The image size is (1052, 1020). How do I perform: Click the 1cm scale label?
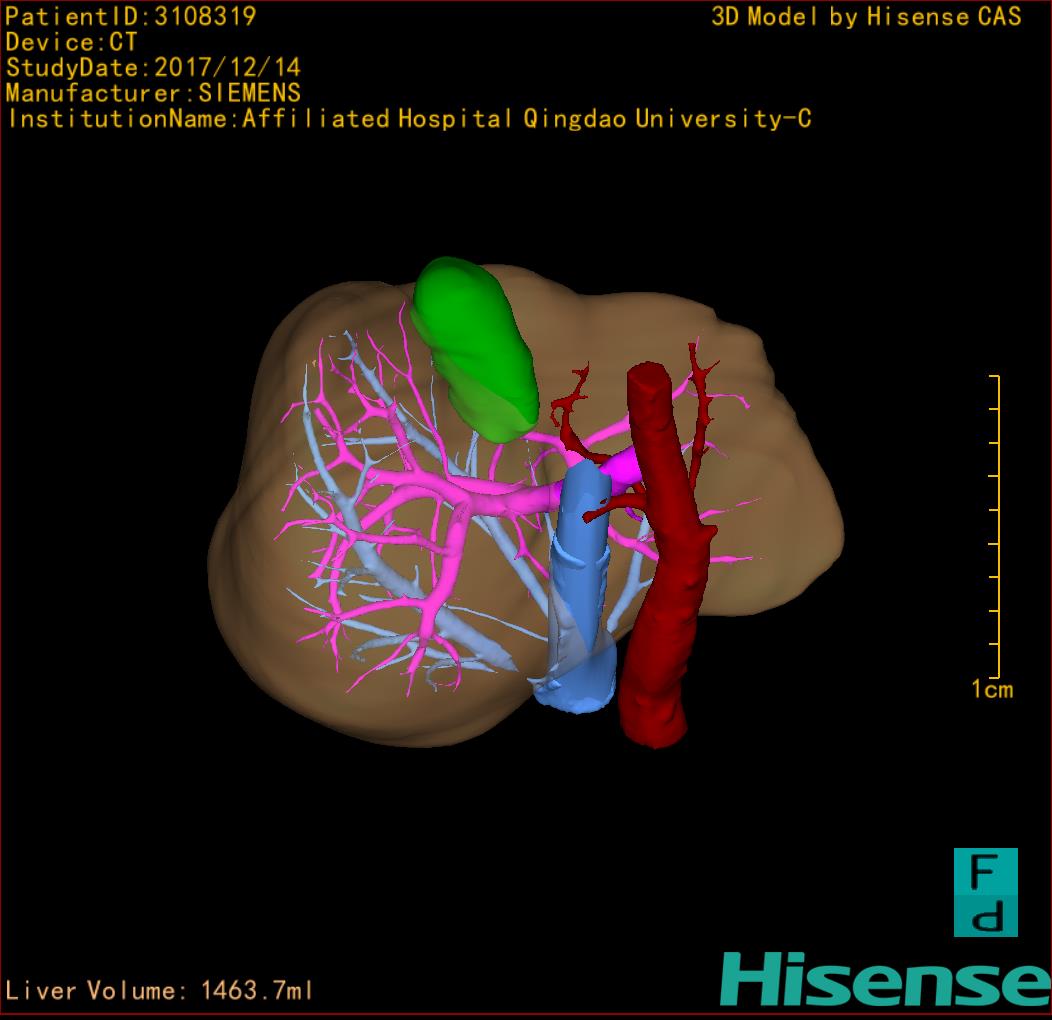[x=991, y=689]
